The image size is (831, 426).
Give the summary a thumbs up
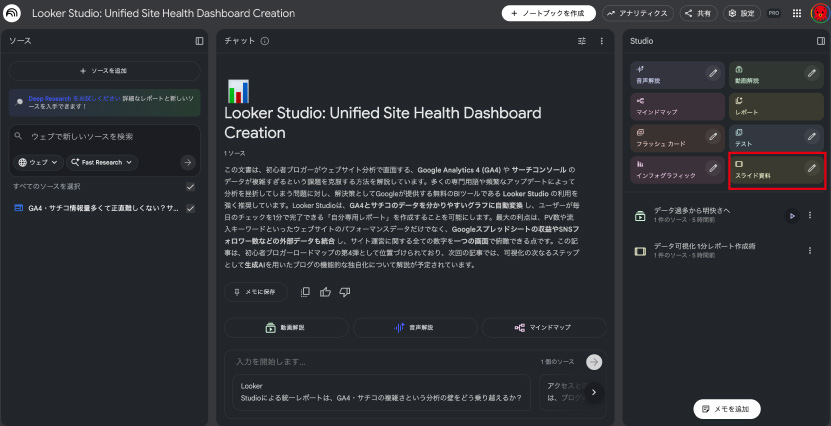pyautogui.click(x=325, y=292)
